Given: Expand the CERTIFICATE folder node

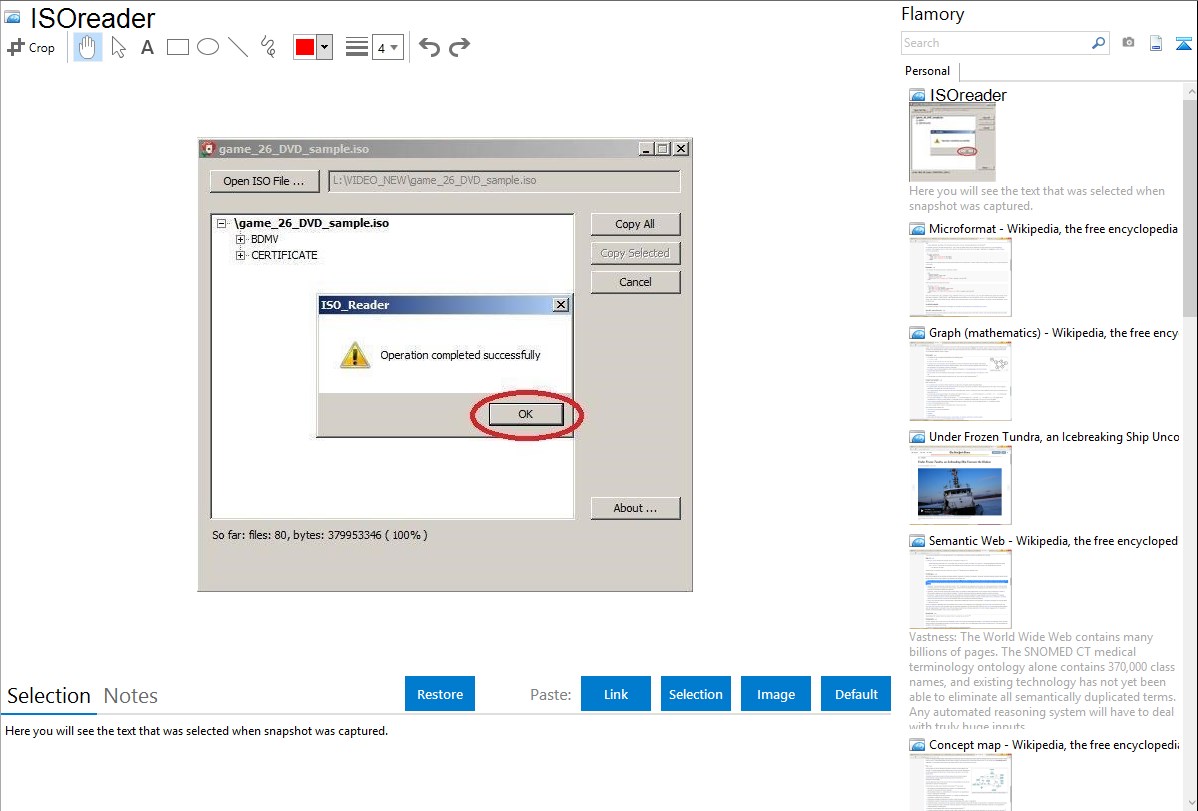Looking at the screenshot, I should pos(241,255).
